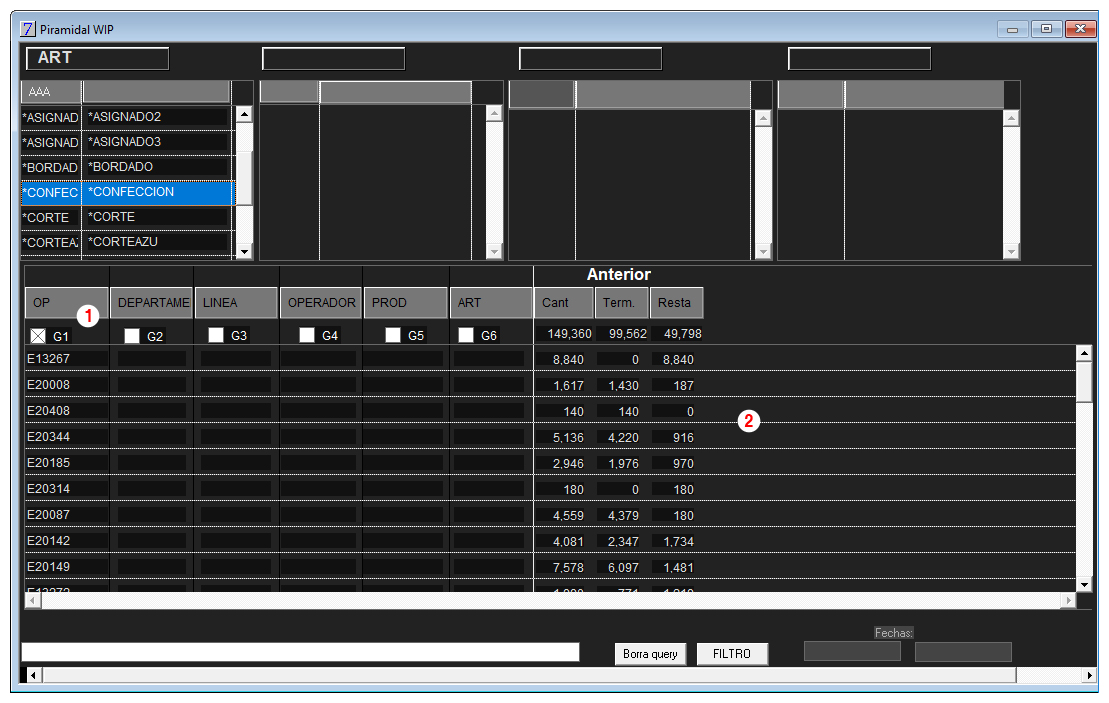Toggle the G1 checkbox under OP
Image resolution: width=1109 pixels, height=703 pixels.
pos(38,336)
